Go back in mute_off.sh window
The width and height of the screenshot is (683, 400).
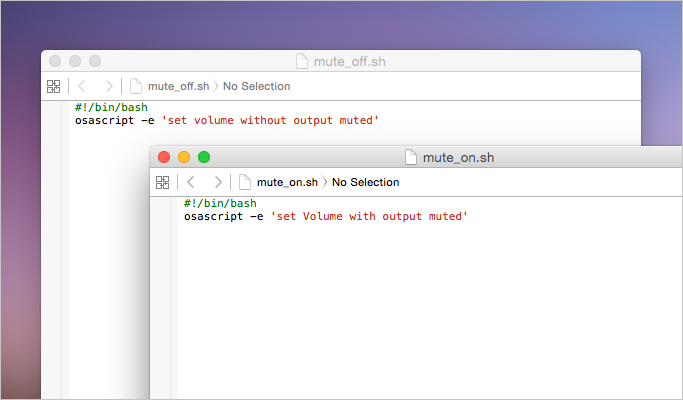point(81,86)
